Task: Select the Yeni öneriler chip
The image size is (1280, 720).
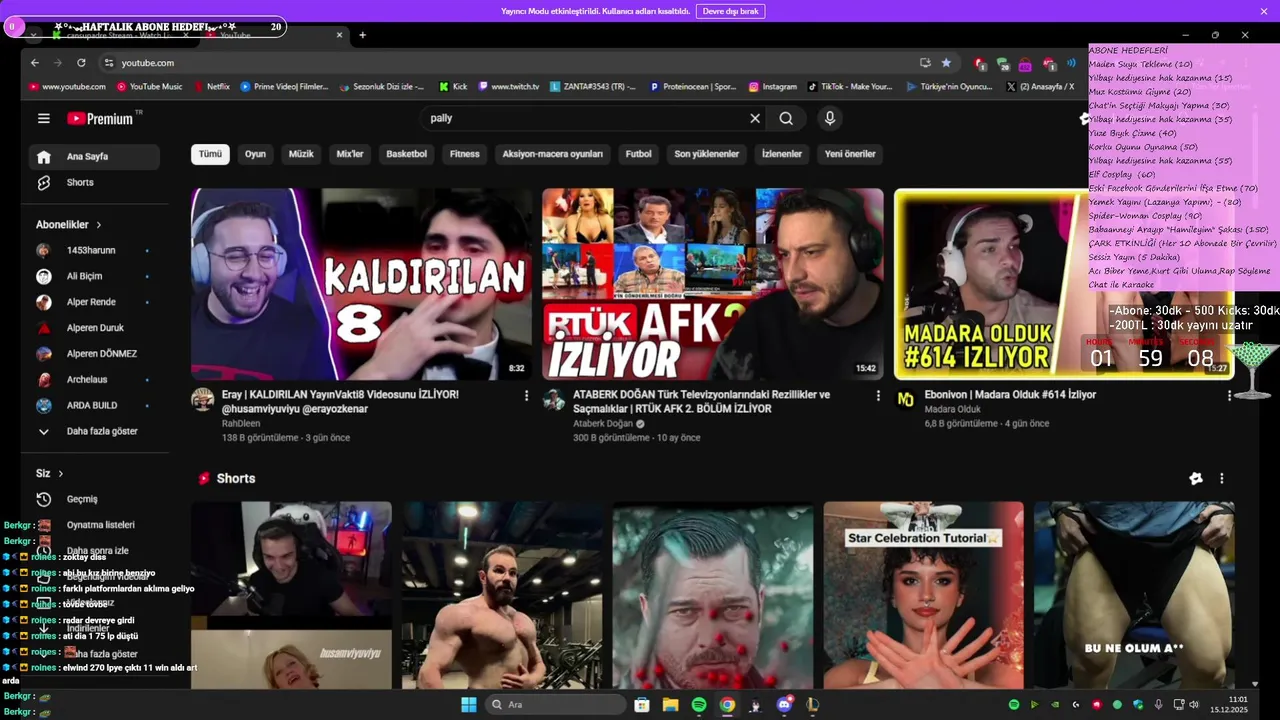Action: point(850,154)
